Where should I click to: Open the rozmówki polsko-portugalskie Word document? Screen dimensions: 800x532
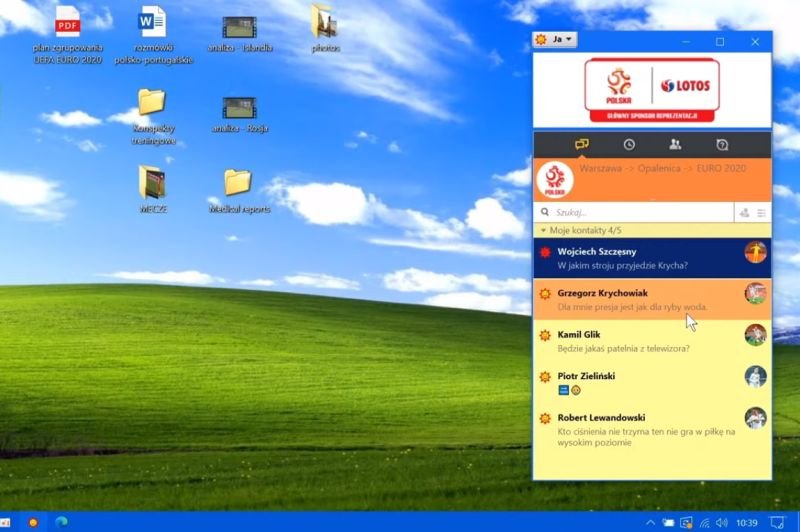(152, 22)
